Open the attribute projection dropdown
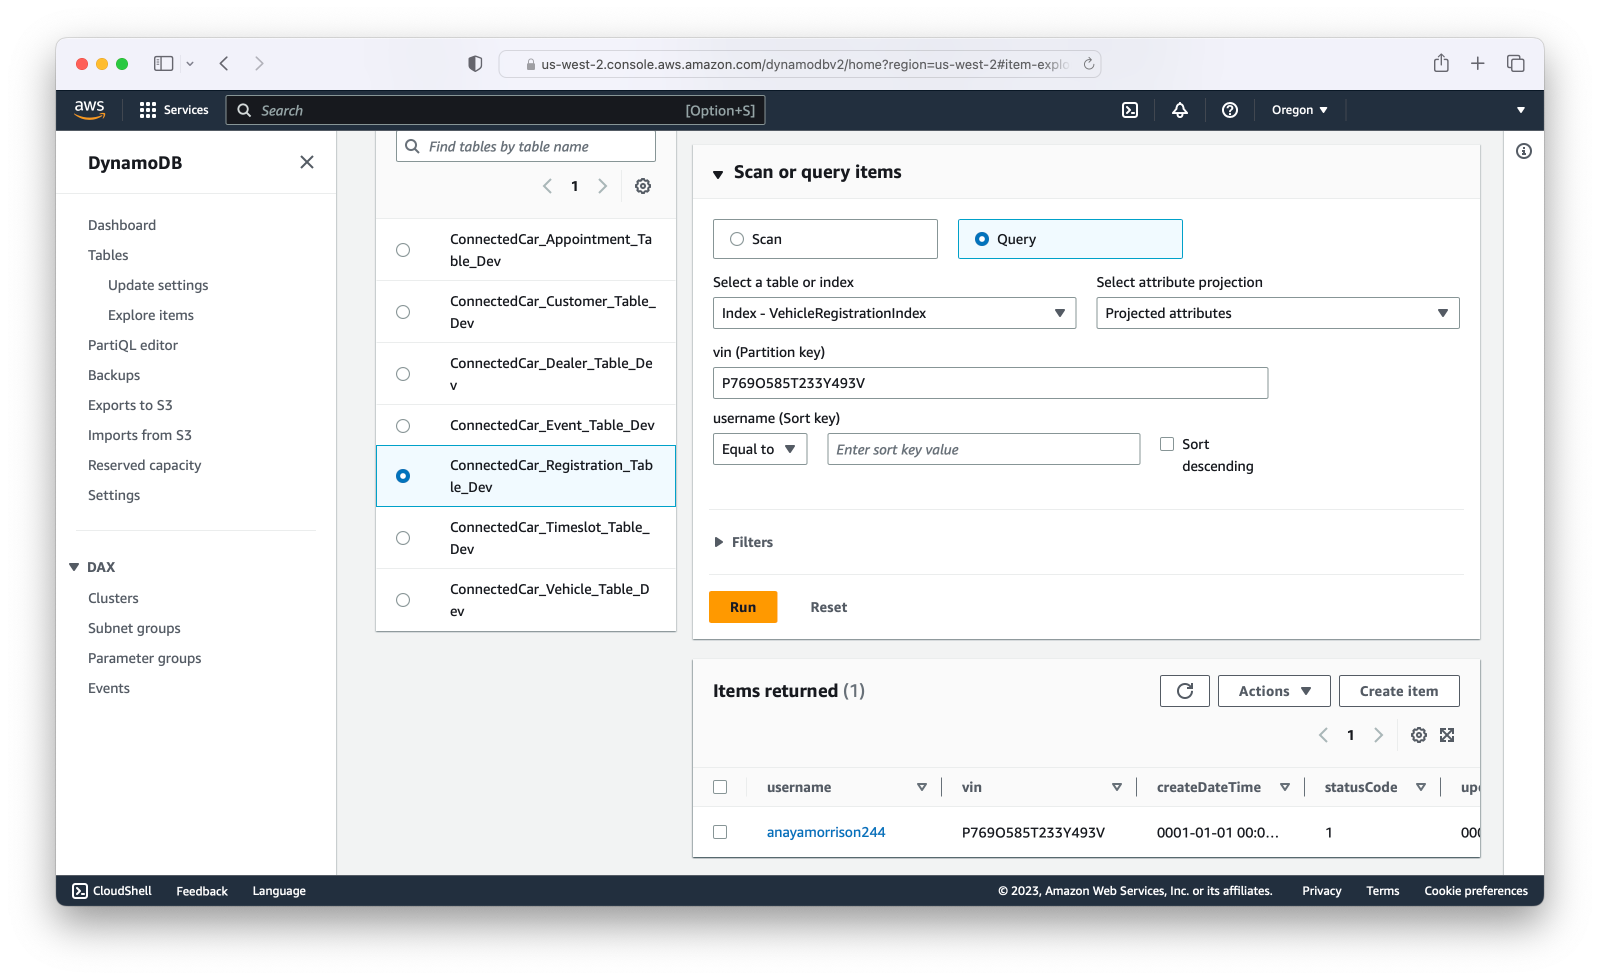The width and height of the screenshot is (1600, 980). (1277, 313)
